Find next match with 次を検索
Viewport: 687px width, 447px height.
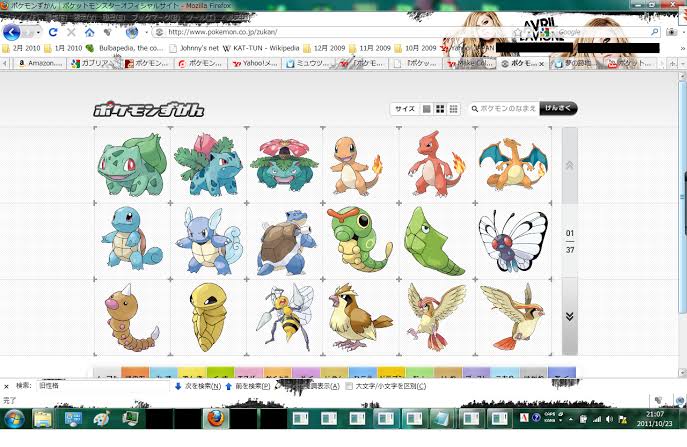tap(198, 386)
